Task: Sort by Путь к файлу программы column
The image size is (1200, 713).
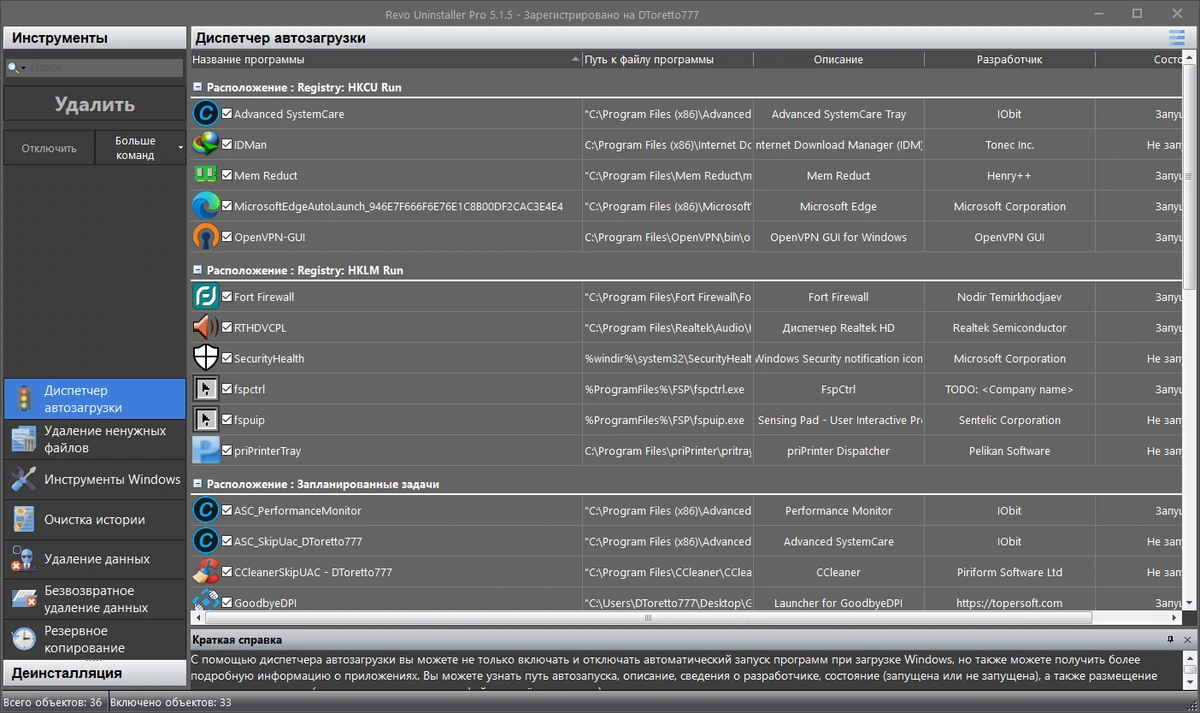Action: click(668, 59)
